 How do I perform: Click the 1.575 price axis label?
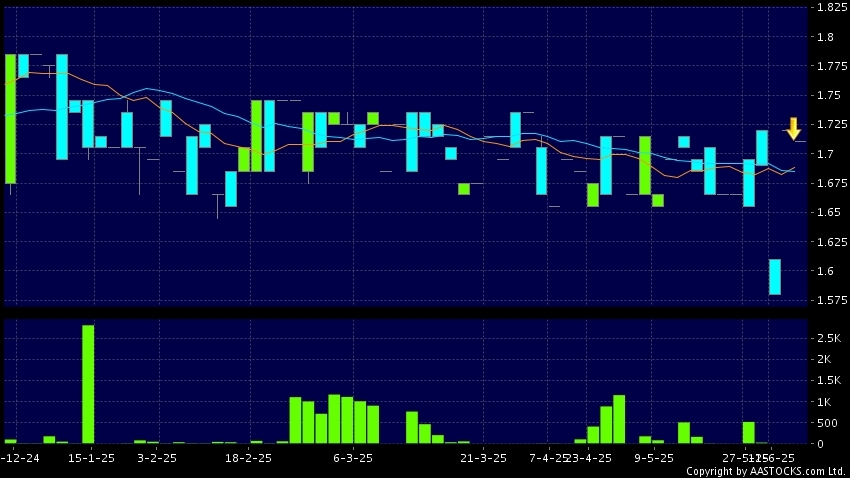point(832,300)
